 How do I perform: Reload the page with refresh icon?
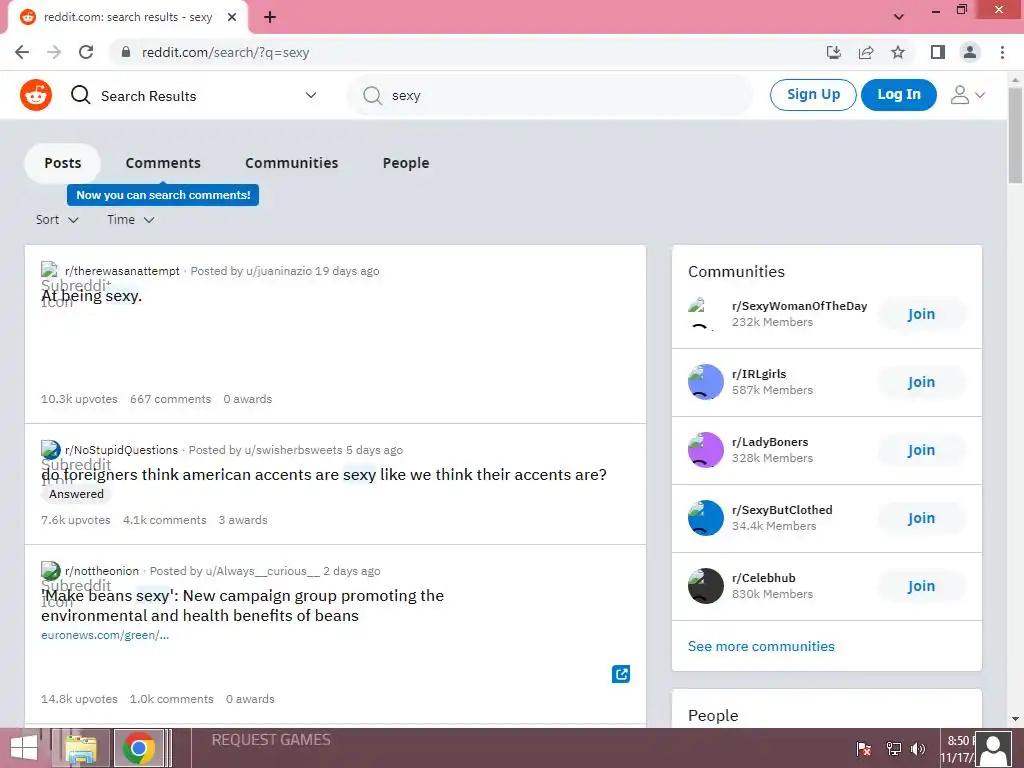86,52
